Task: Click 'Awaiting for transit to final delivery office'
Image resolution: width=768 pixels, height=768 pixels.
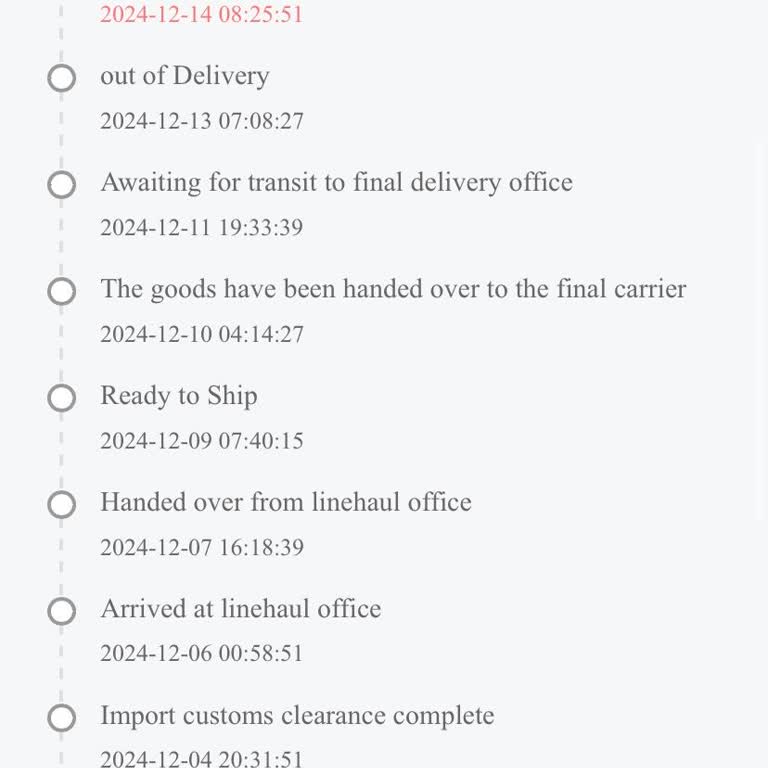Action: (336, 182)
